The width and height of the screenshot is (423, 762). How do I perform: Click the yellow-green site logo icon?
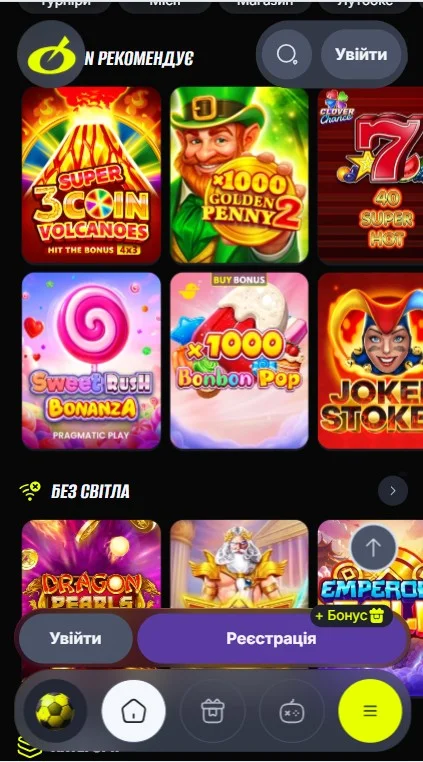point(51,54)
